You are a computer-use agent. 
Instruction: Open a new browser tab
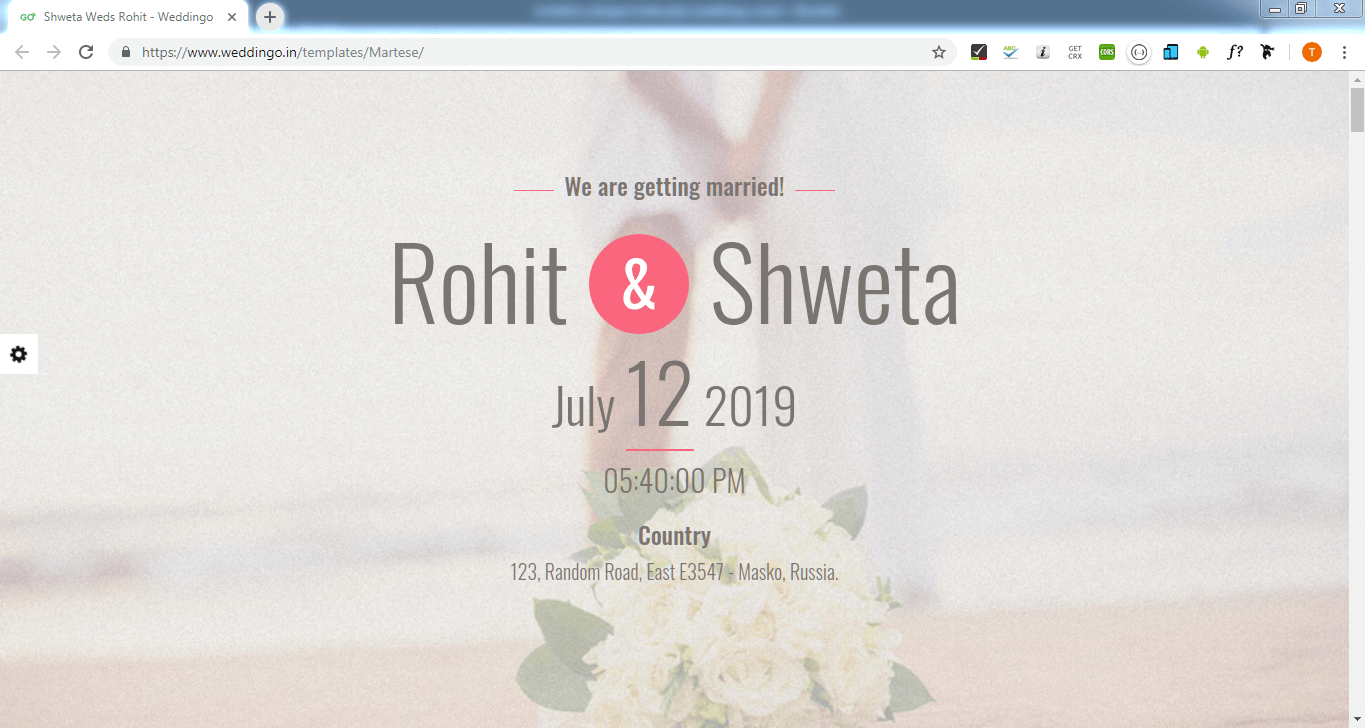(x=270, y=17)
